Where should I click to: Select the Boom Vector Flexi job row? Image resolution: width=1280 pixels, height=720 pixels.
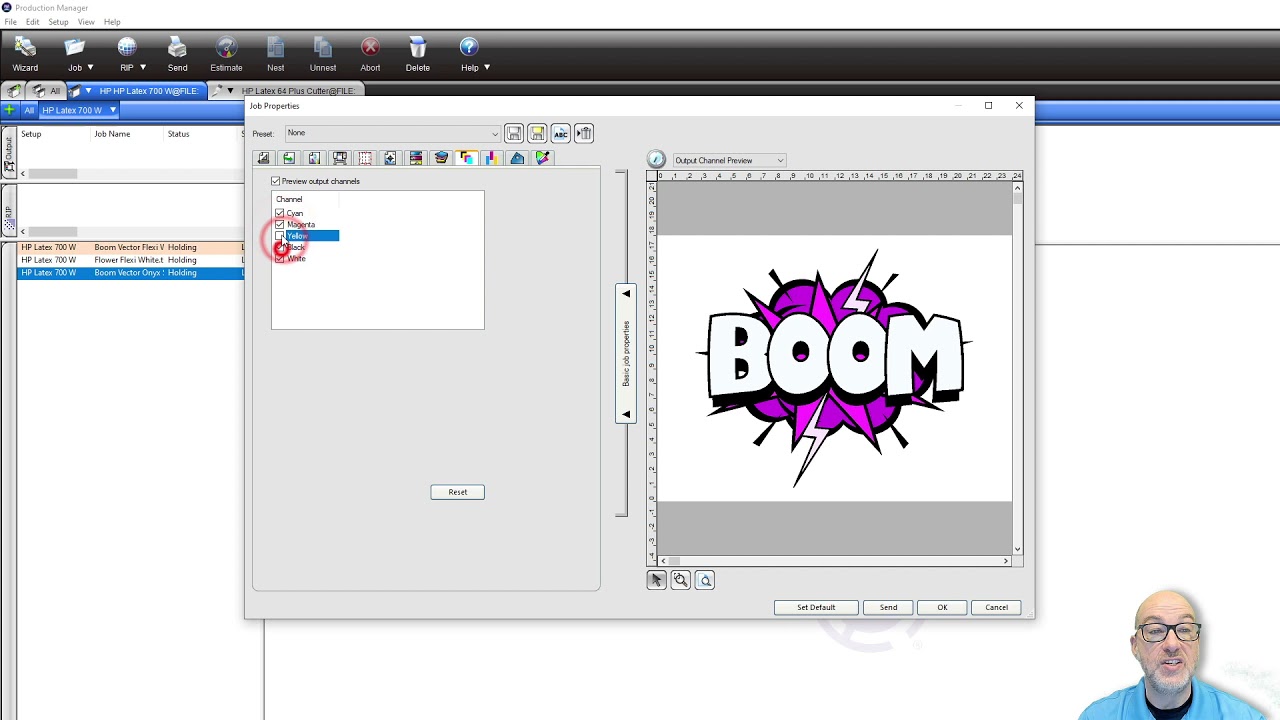130,247
